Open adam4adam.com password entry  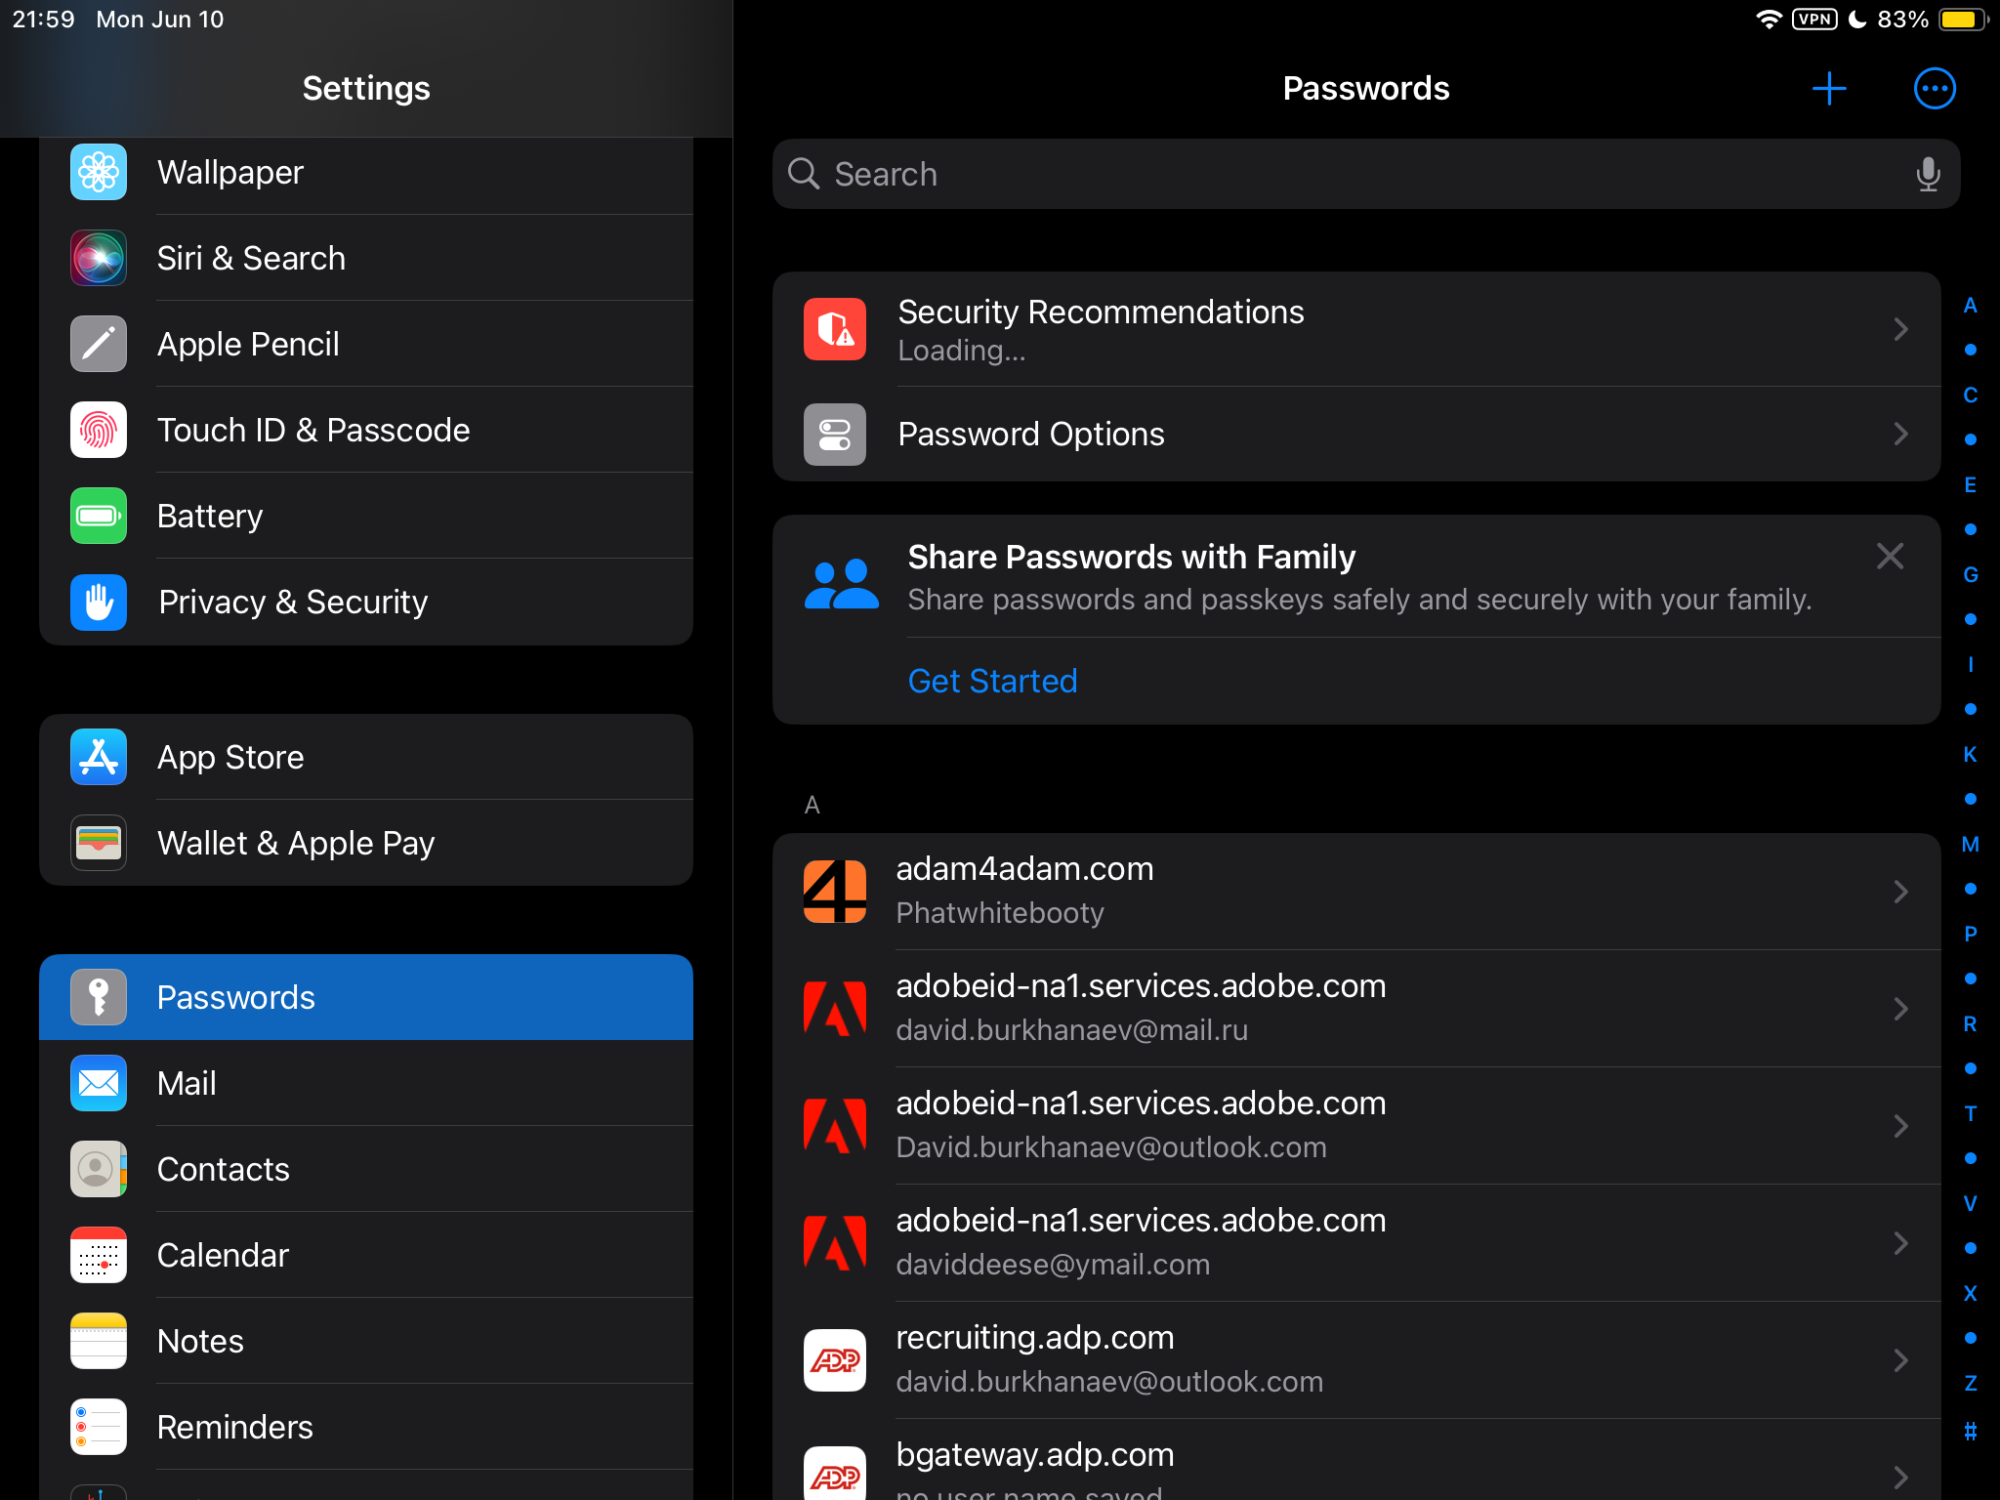coord(1356,891)
